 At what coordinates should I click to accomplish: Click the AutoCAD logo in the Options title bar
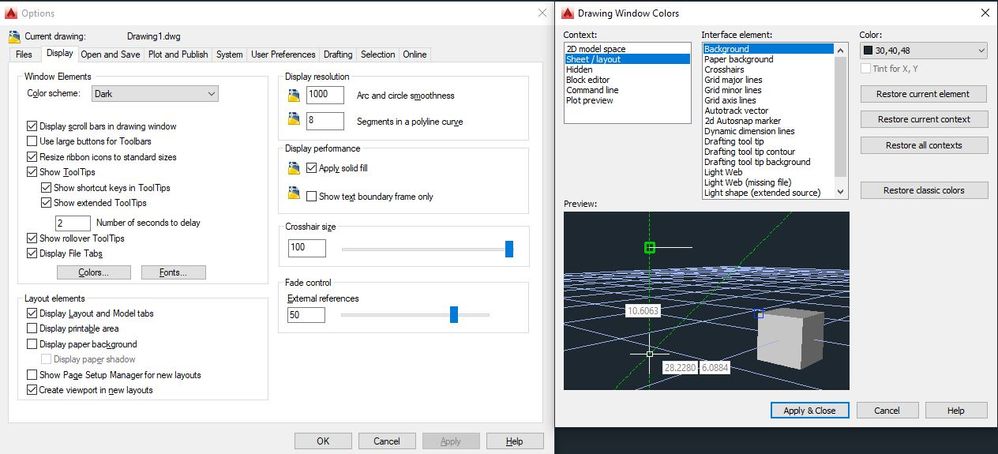pos(11,13)
